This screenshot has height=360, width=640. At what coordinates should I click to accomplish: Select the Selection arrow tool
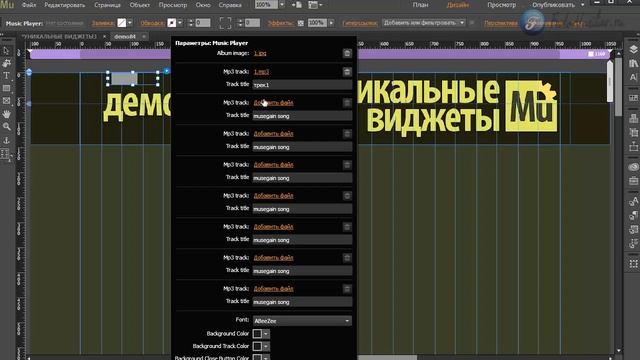[7, 51]
